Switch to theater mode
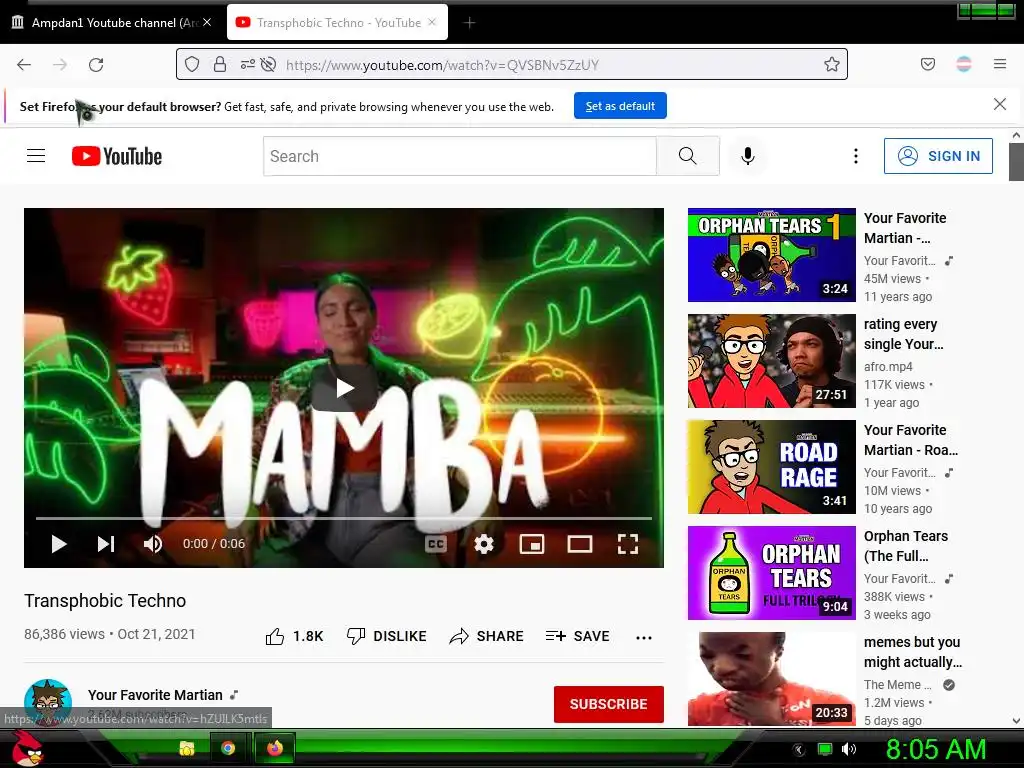Screen dimensions: 1024x768 point(580,544)
